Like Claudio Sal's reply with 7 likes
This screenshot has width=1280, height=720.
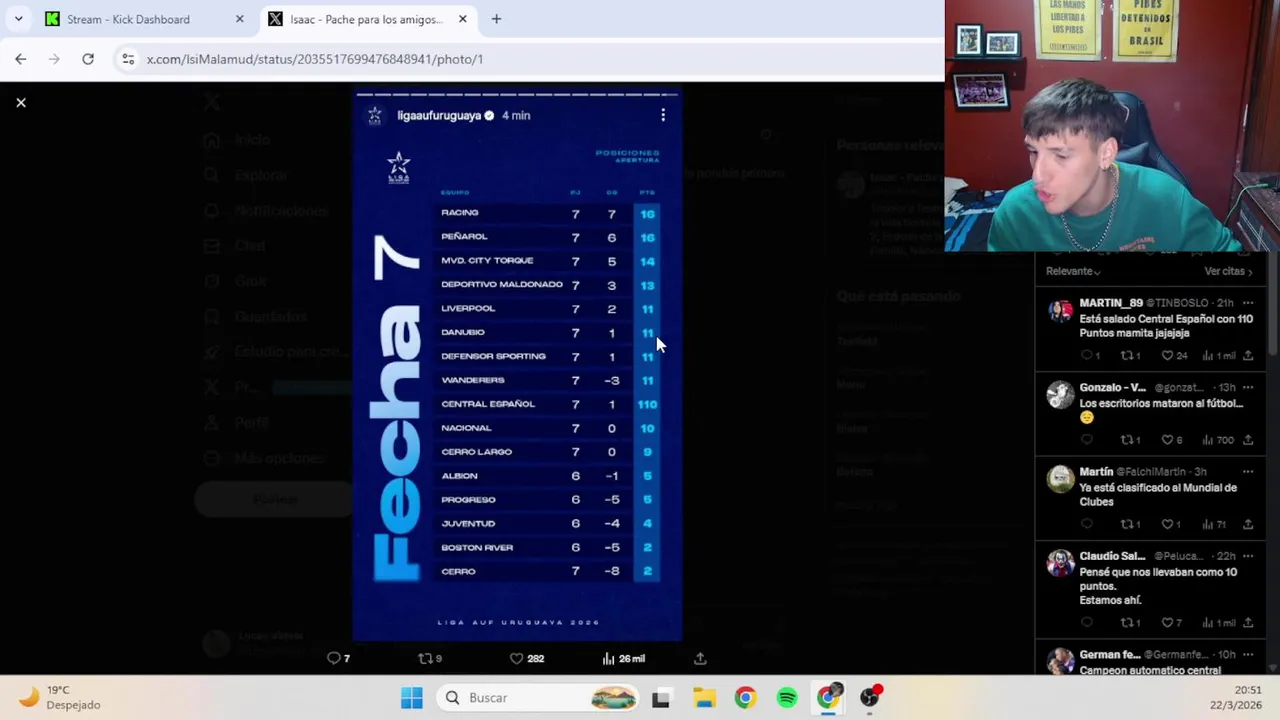click(1172, 623)
